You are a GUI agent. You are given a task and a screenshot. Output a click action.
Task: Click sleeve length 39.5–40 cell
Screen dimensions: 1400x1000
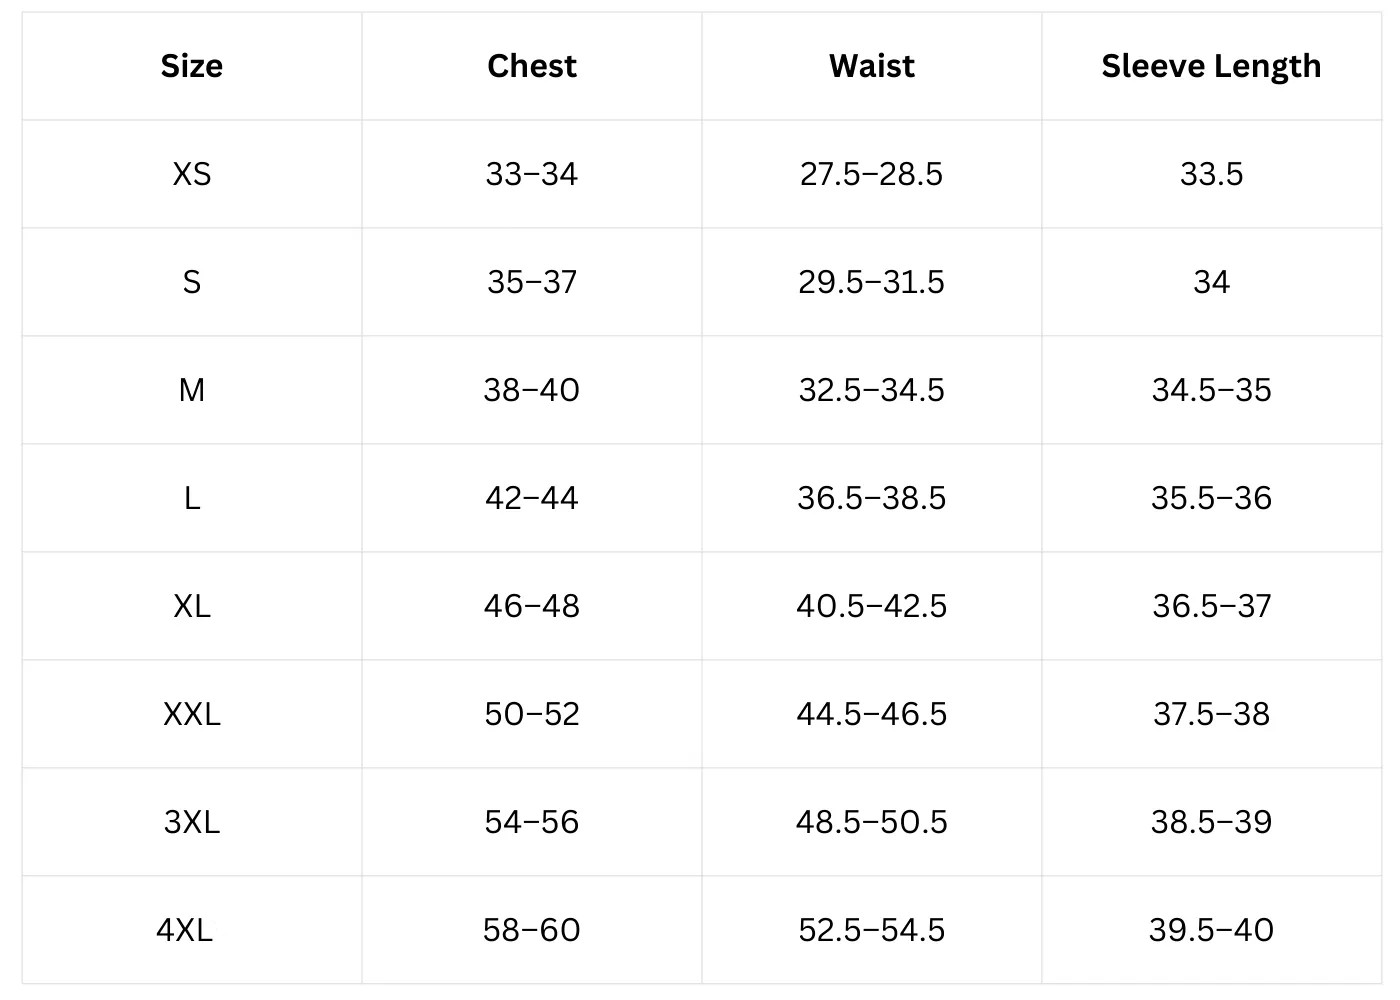(1211, 930)
